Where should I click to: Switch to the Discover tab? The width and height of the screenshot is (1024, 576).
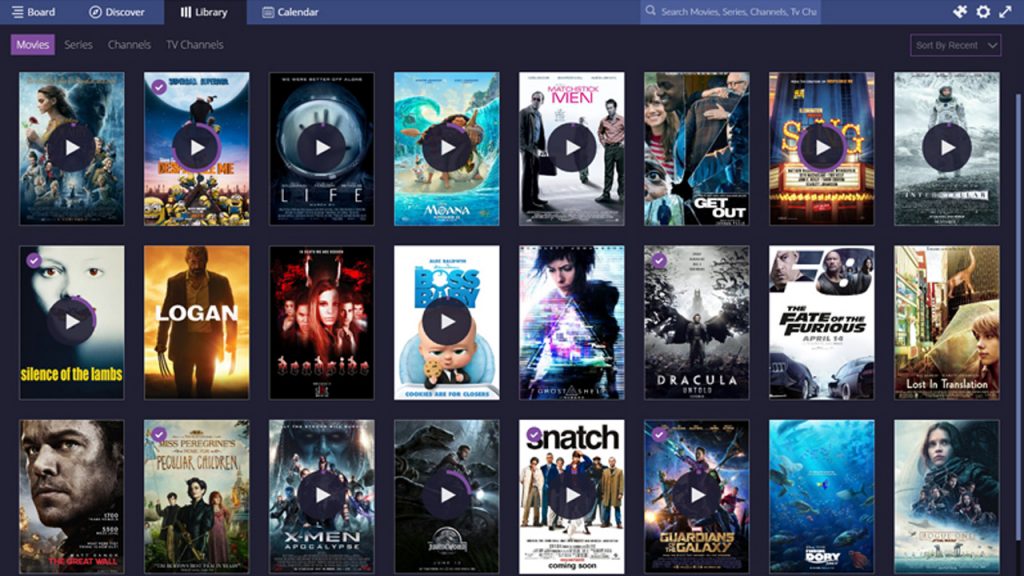point(117,12)
